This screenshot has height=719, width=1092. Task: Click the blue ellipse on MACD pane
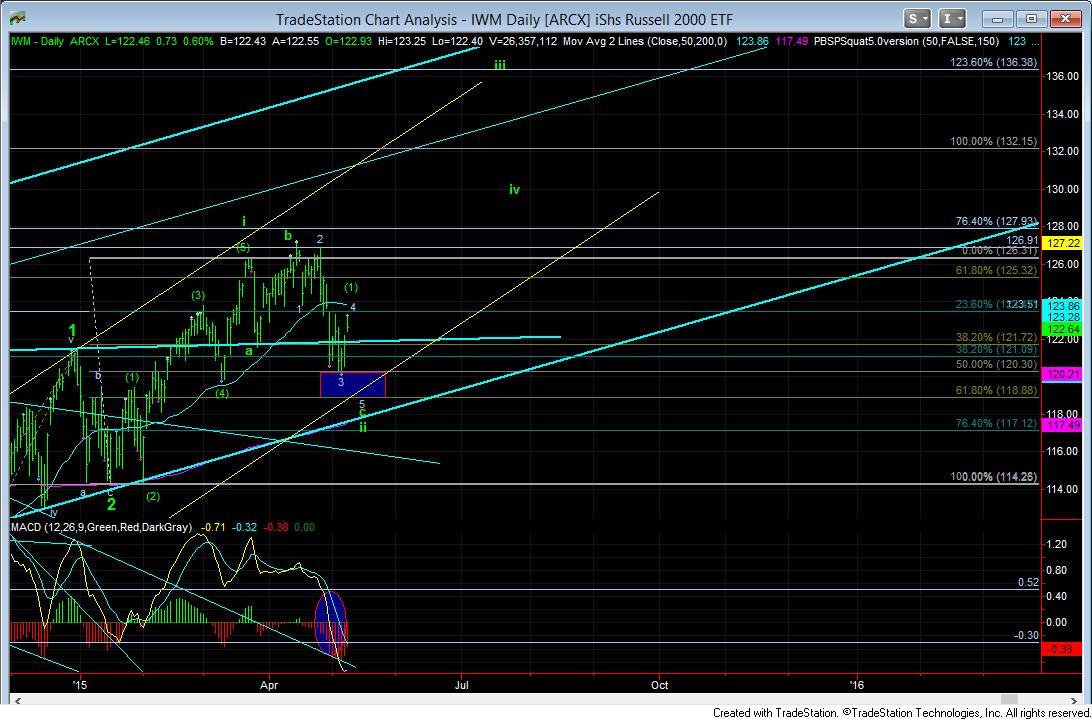click(331, 624)
